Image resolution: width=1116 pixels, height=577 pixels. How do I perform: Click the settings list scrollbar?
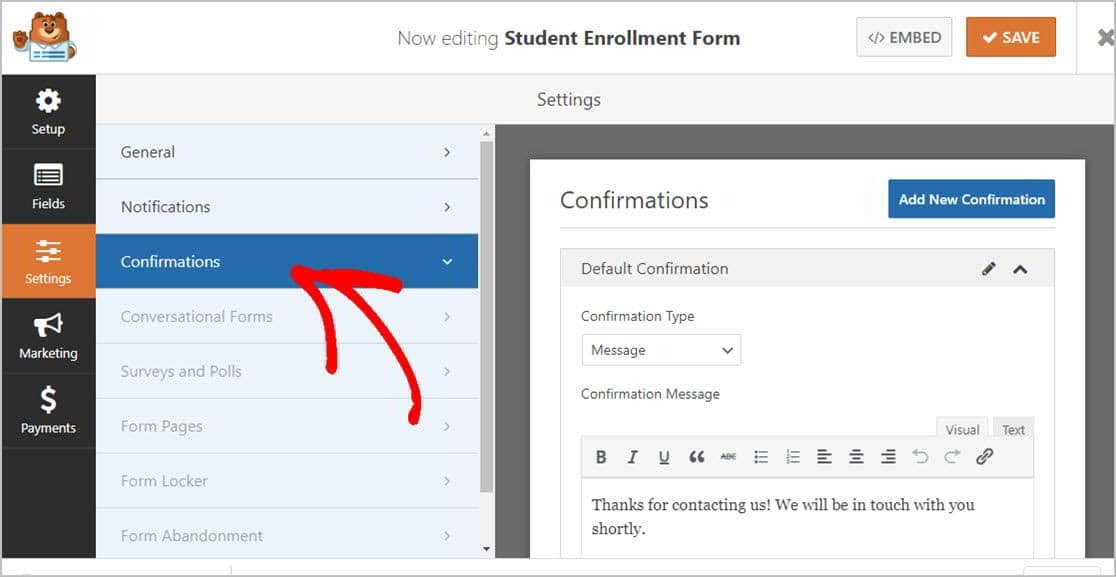pos(487,317)
